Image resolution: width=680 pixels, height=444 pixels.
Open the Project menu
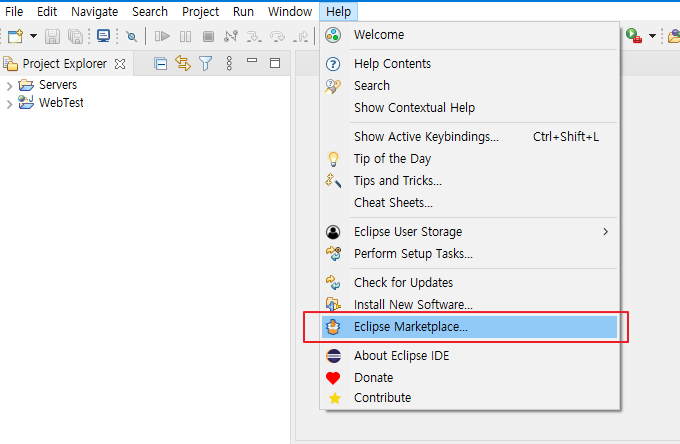coord(201,12)
